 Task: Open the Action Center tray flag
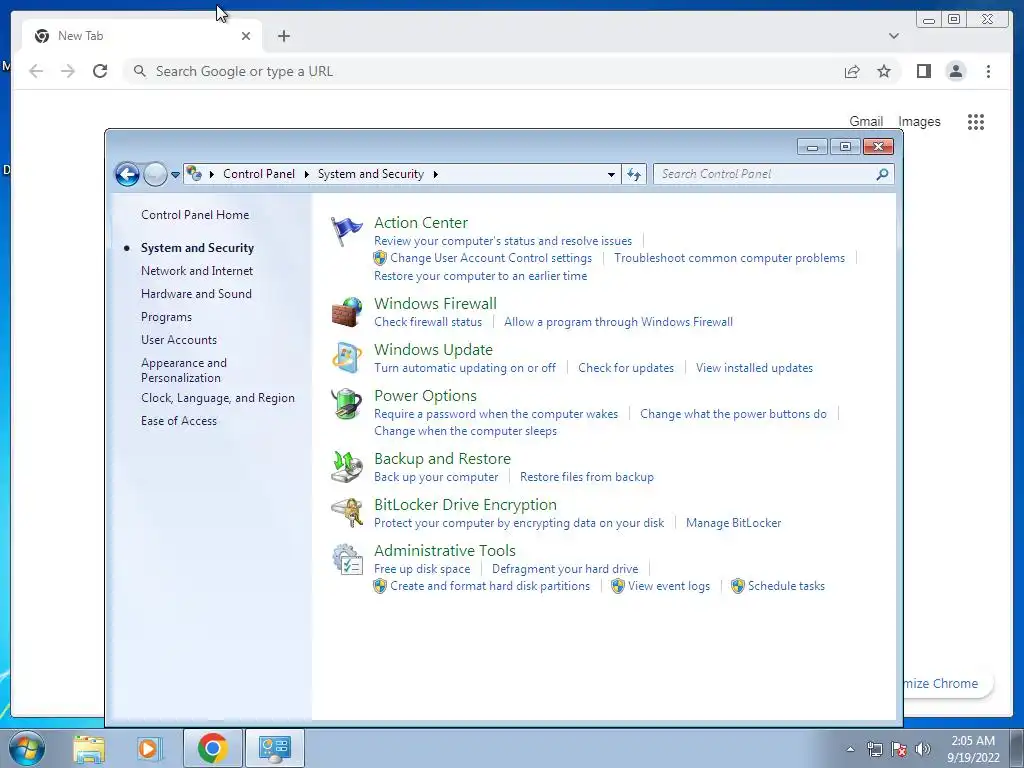(x=899, y=749)
